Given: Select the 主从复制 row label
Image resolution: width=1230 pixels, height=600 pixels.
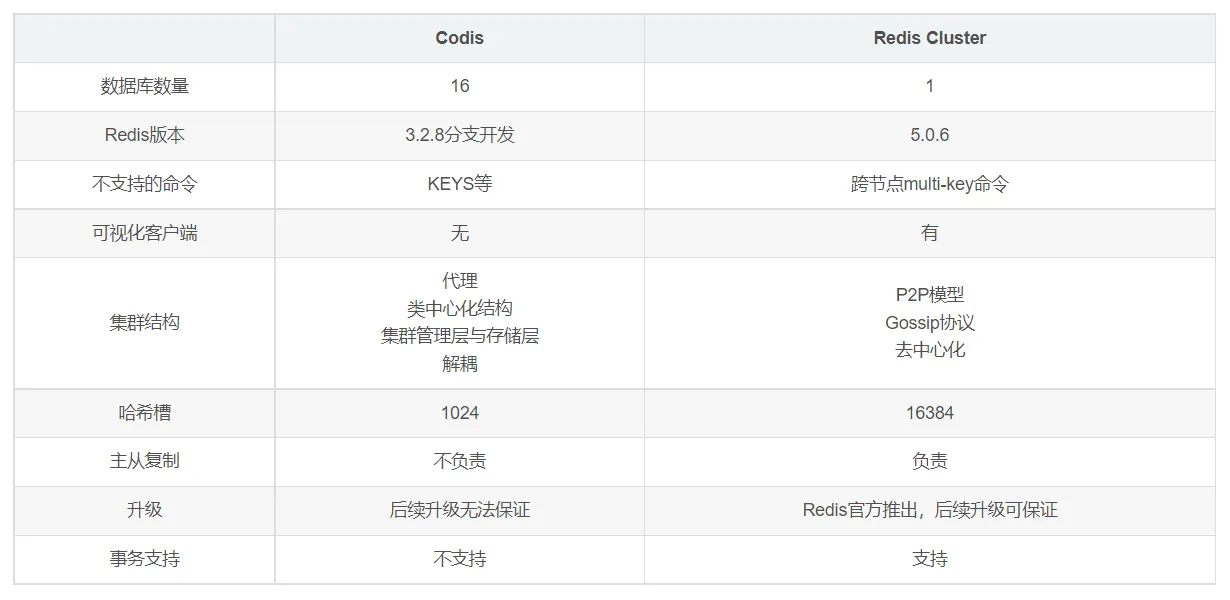Looking at the screenshot, I should point(145,461).
